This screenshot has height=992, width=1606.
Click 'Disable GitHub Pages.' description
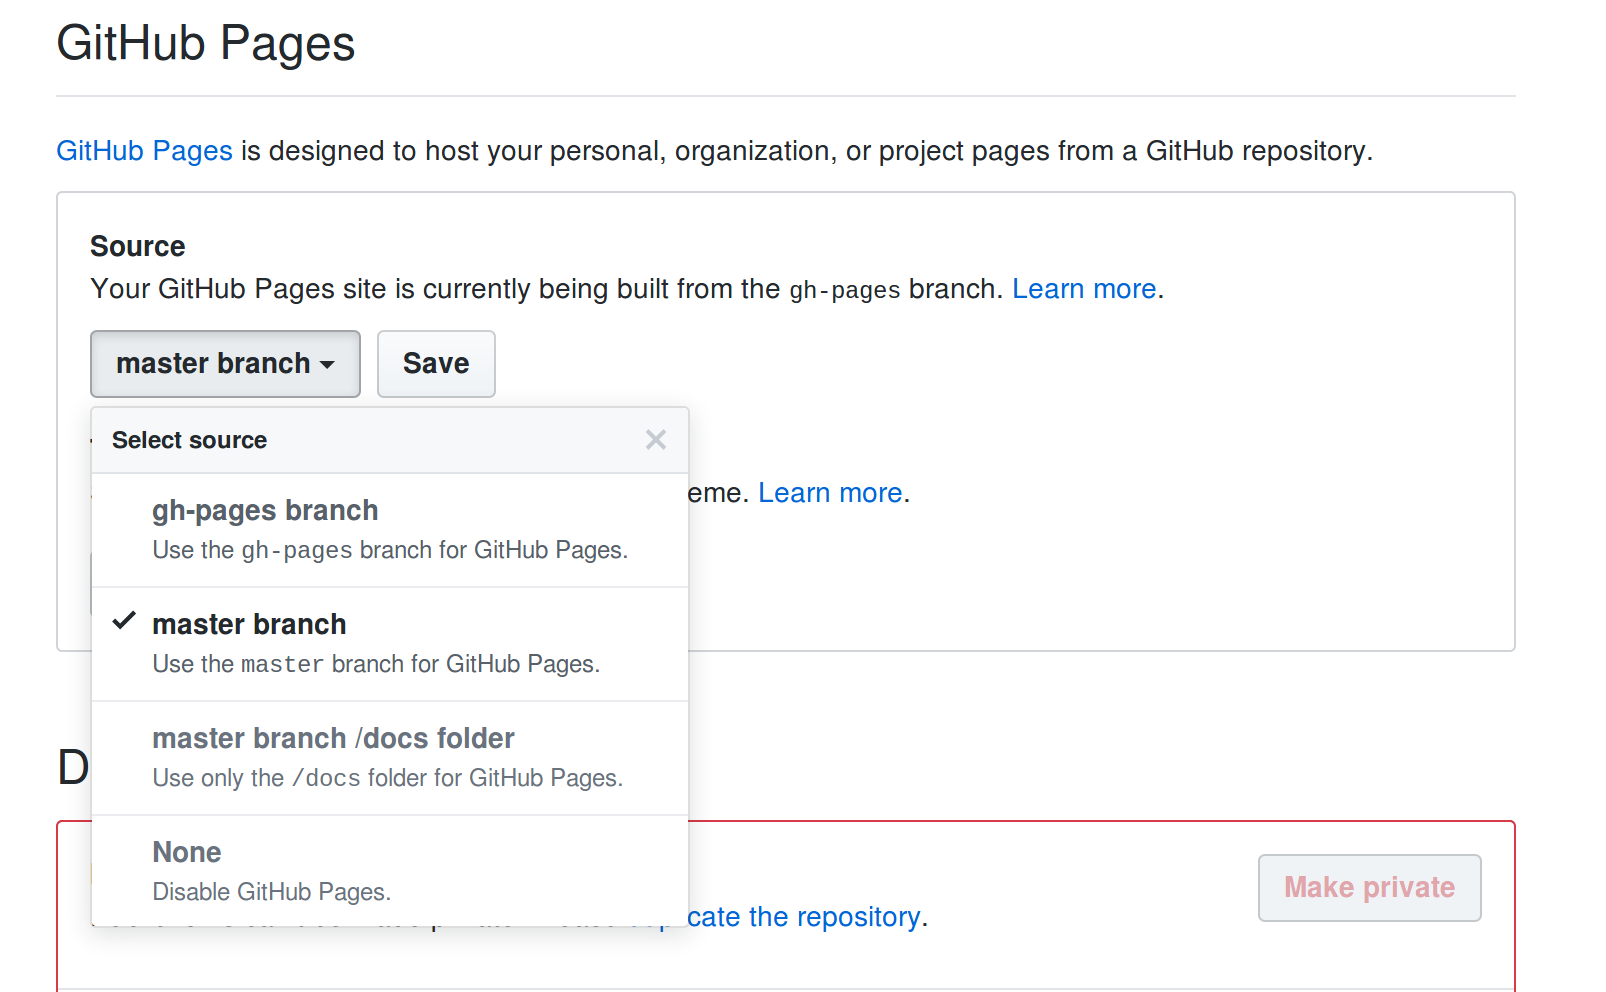(271, 892)
